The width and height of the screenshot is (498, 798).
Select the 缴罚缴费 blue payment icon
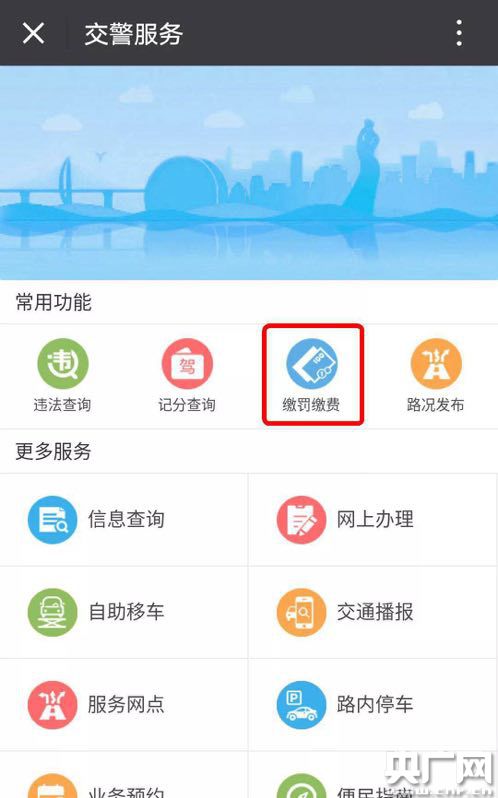[311, 363]
